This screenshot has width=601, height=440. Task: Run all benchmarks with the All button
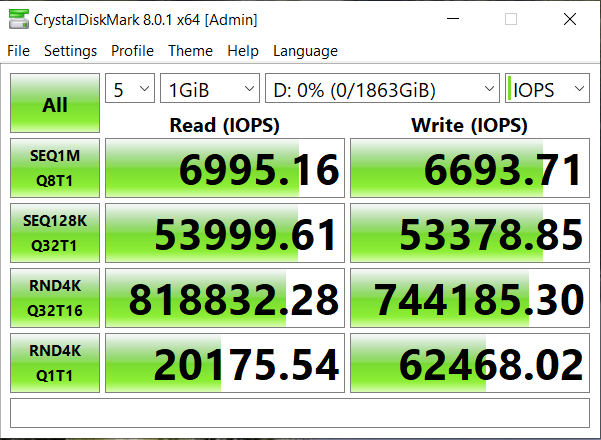(55, 103)
